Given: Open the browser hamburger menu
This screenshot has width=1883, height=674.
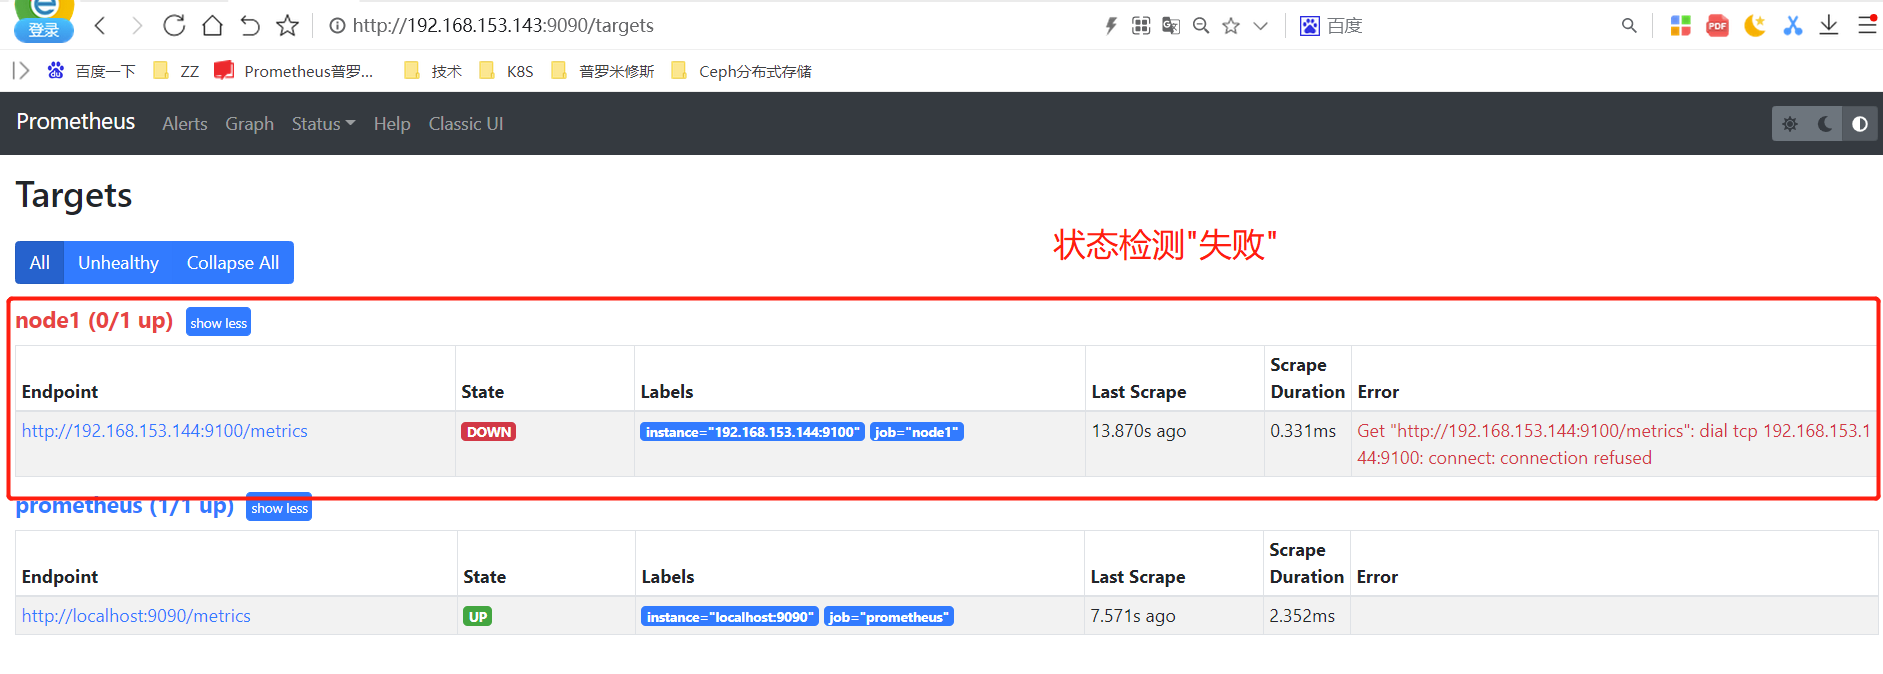Looking at the screenshot, I should point(1867,25).
